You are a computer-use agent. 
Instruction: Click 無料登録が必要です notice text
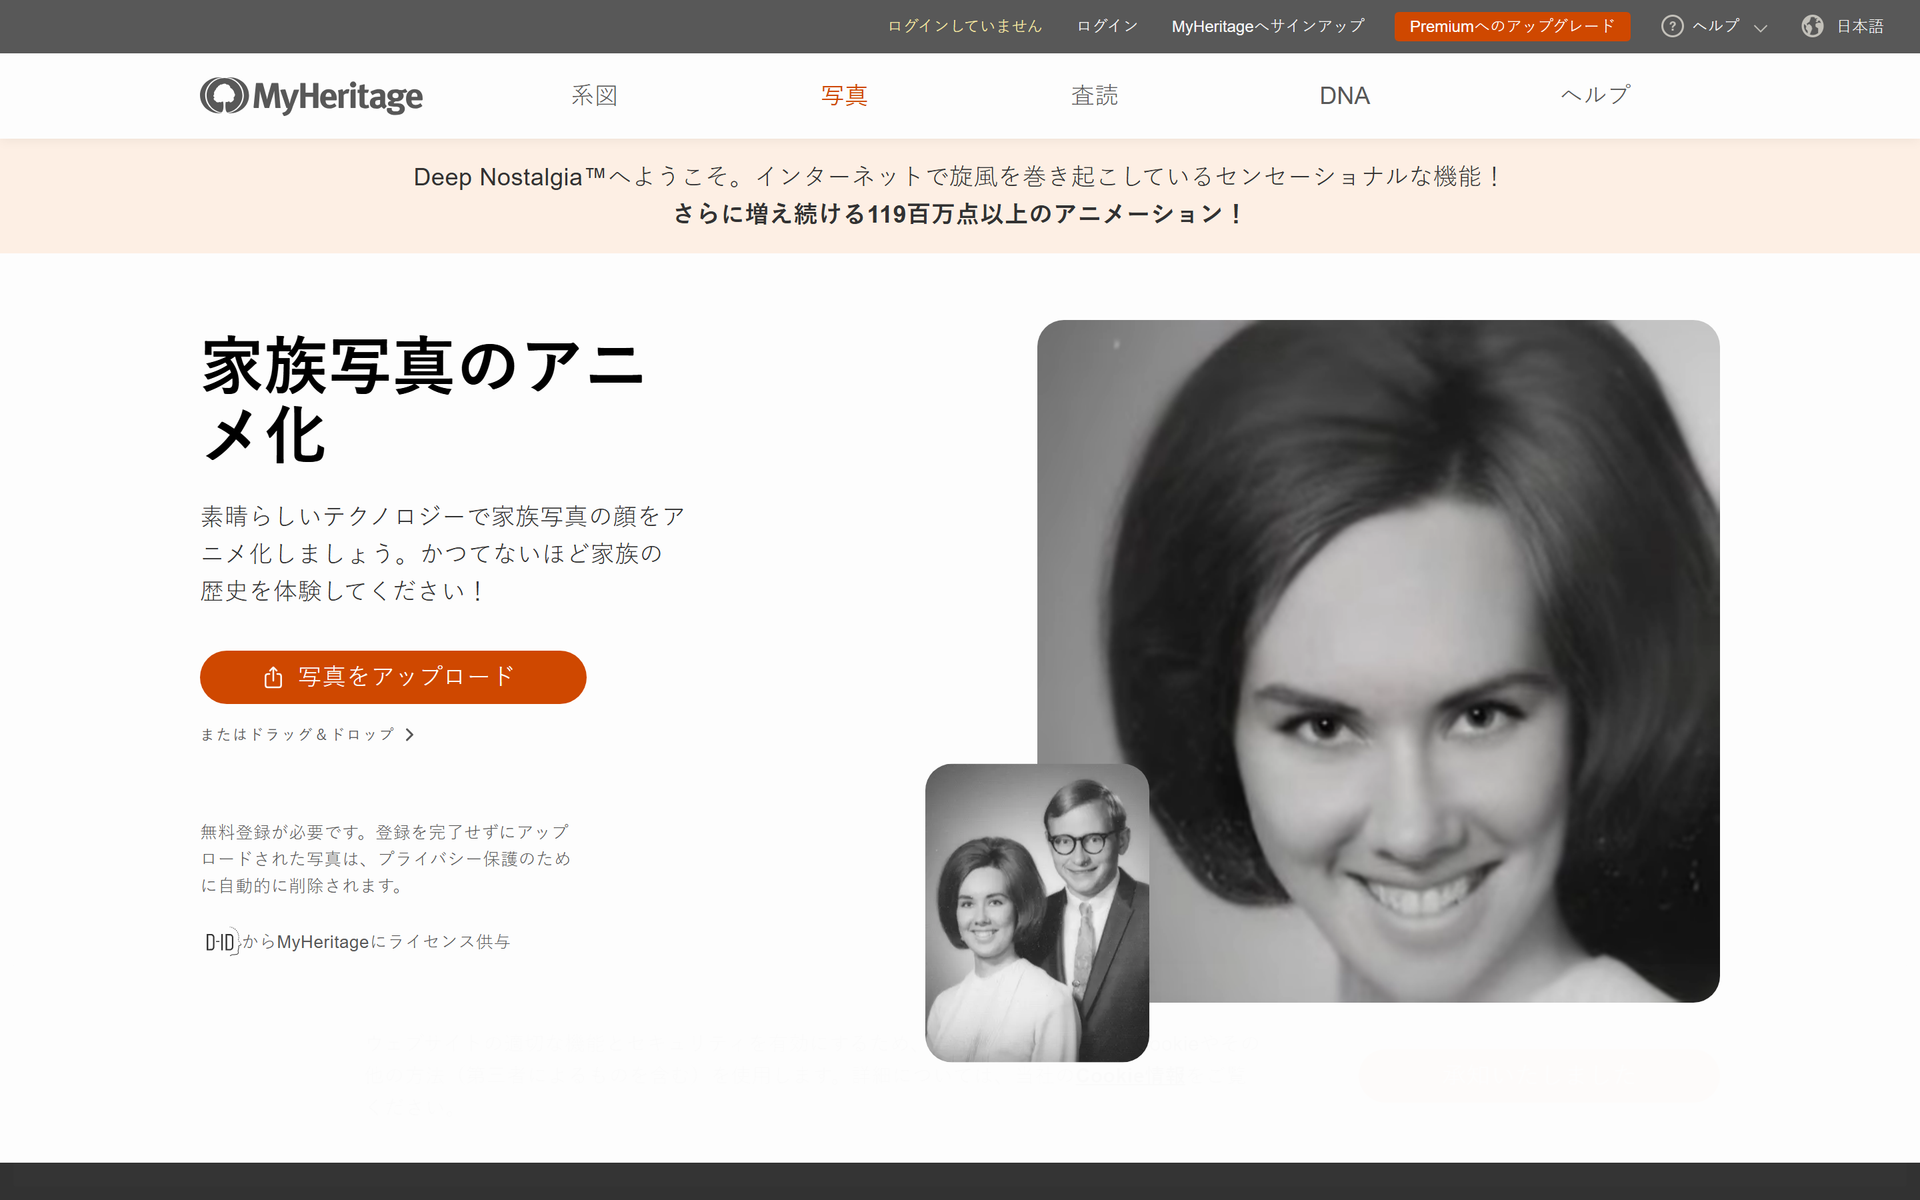tap(385, 859)
